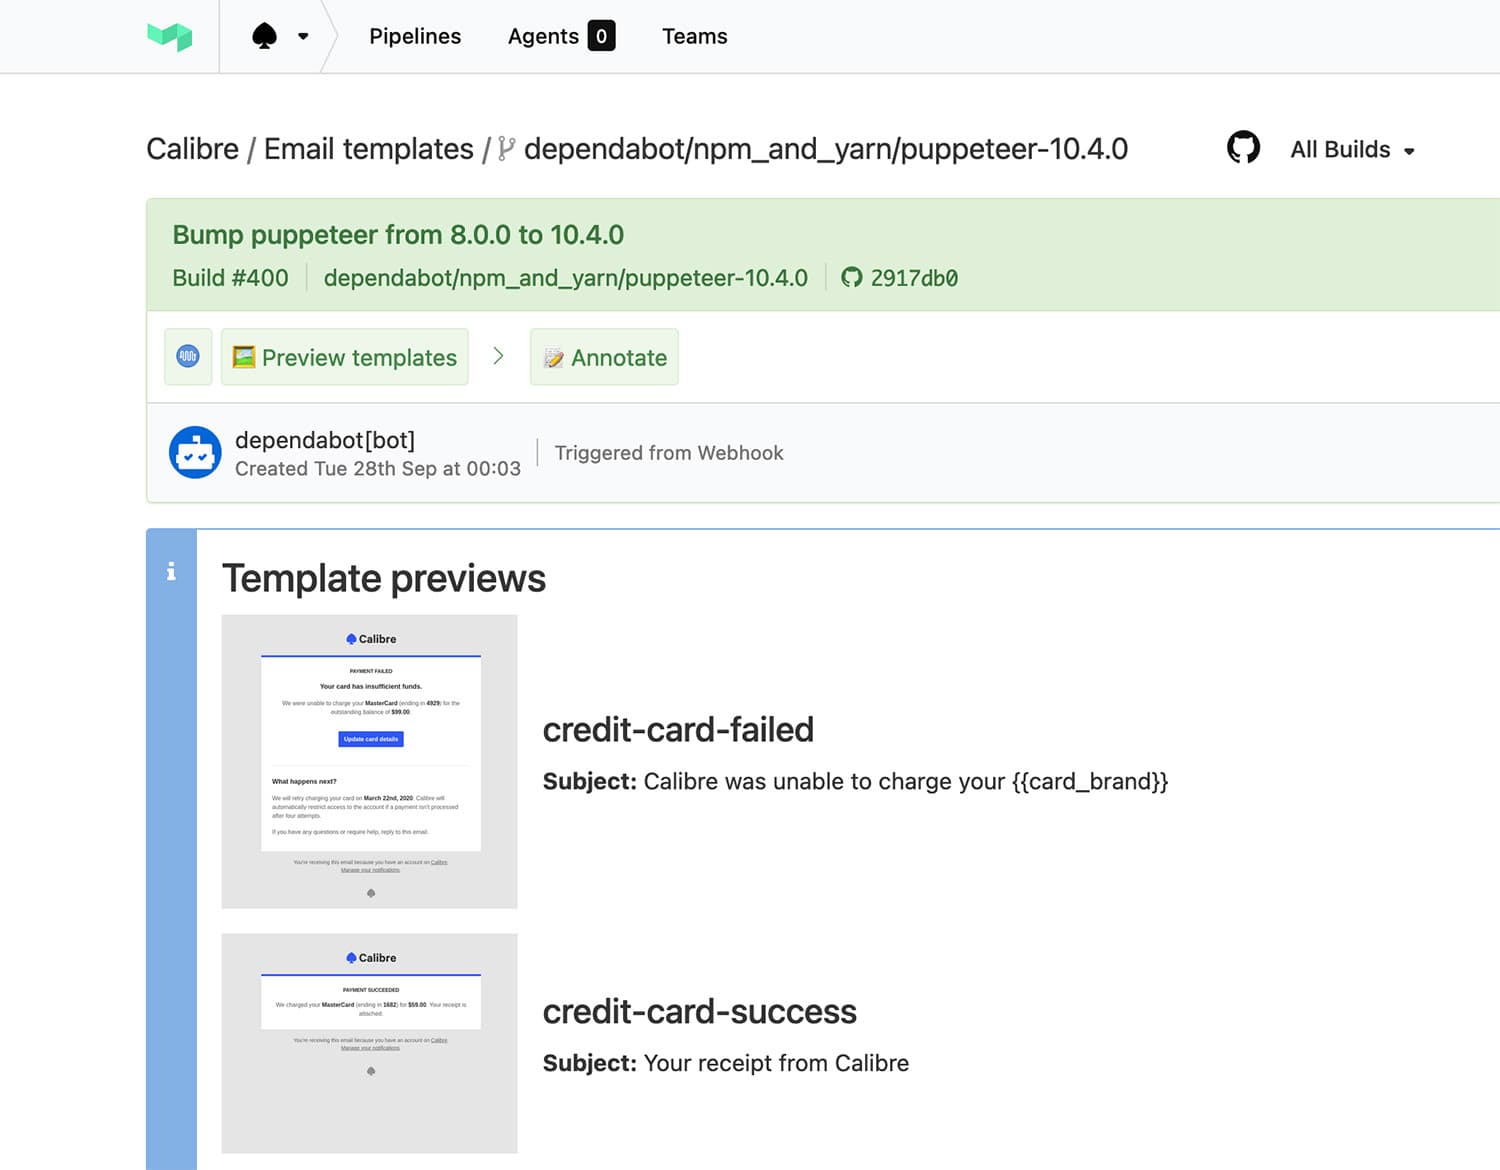Open the waveform pipeline step icon
Viewport: 1500px width, 1170px height.
point(187,356)
